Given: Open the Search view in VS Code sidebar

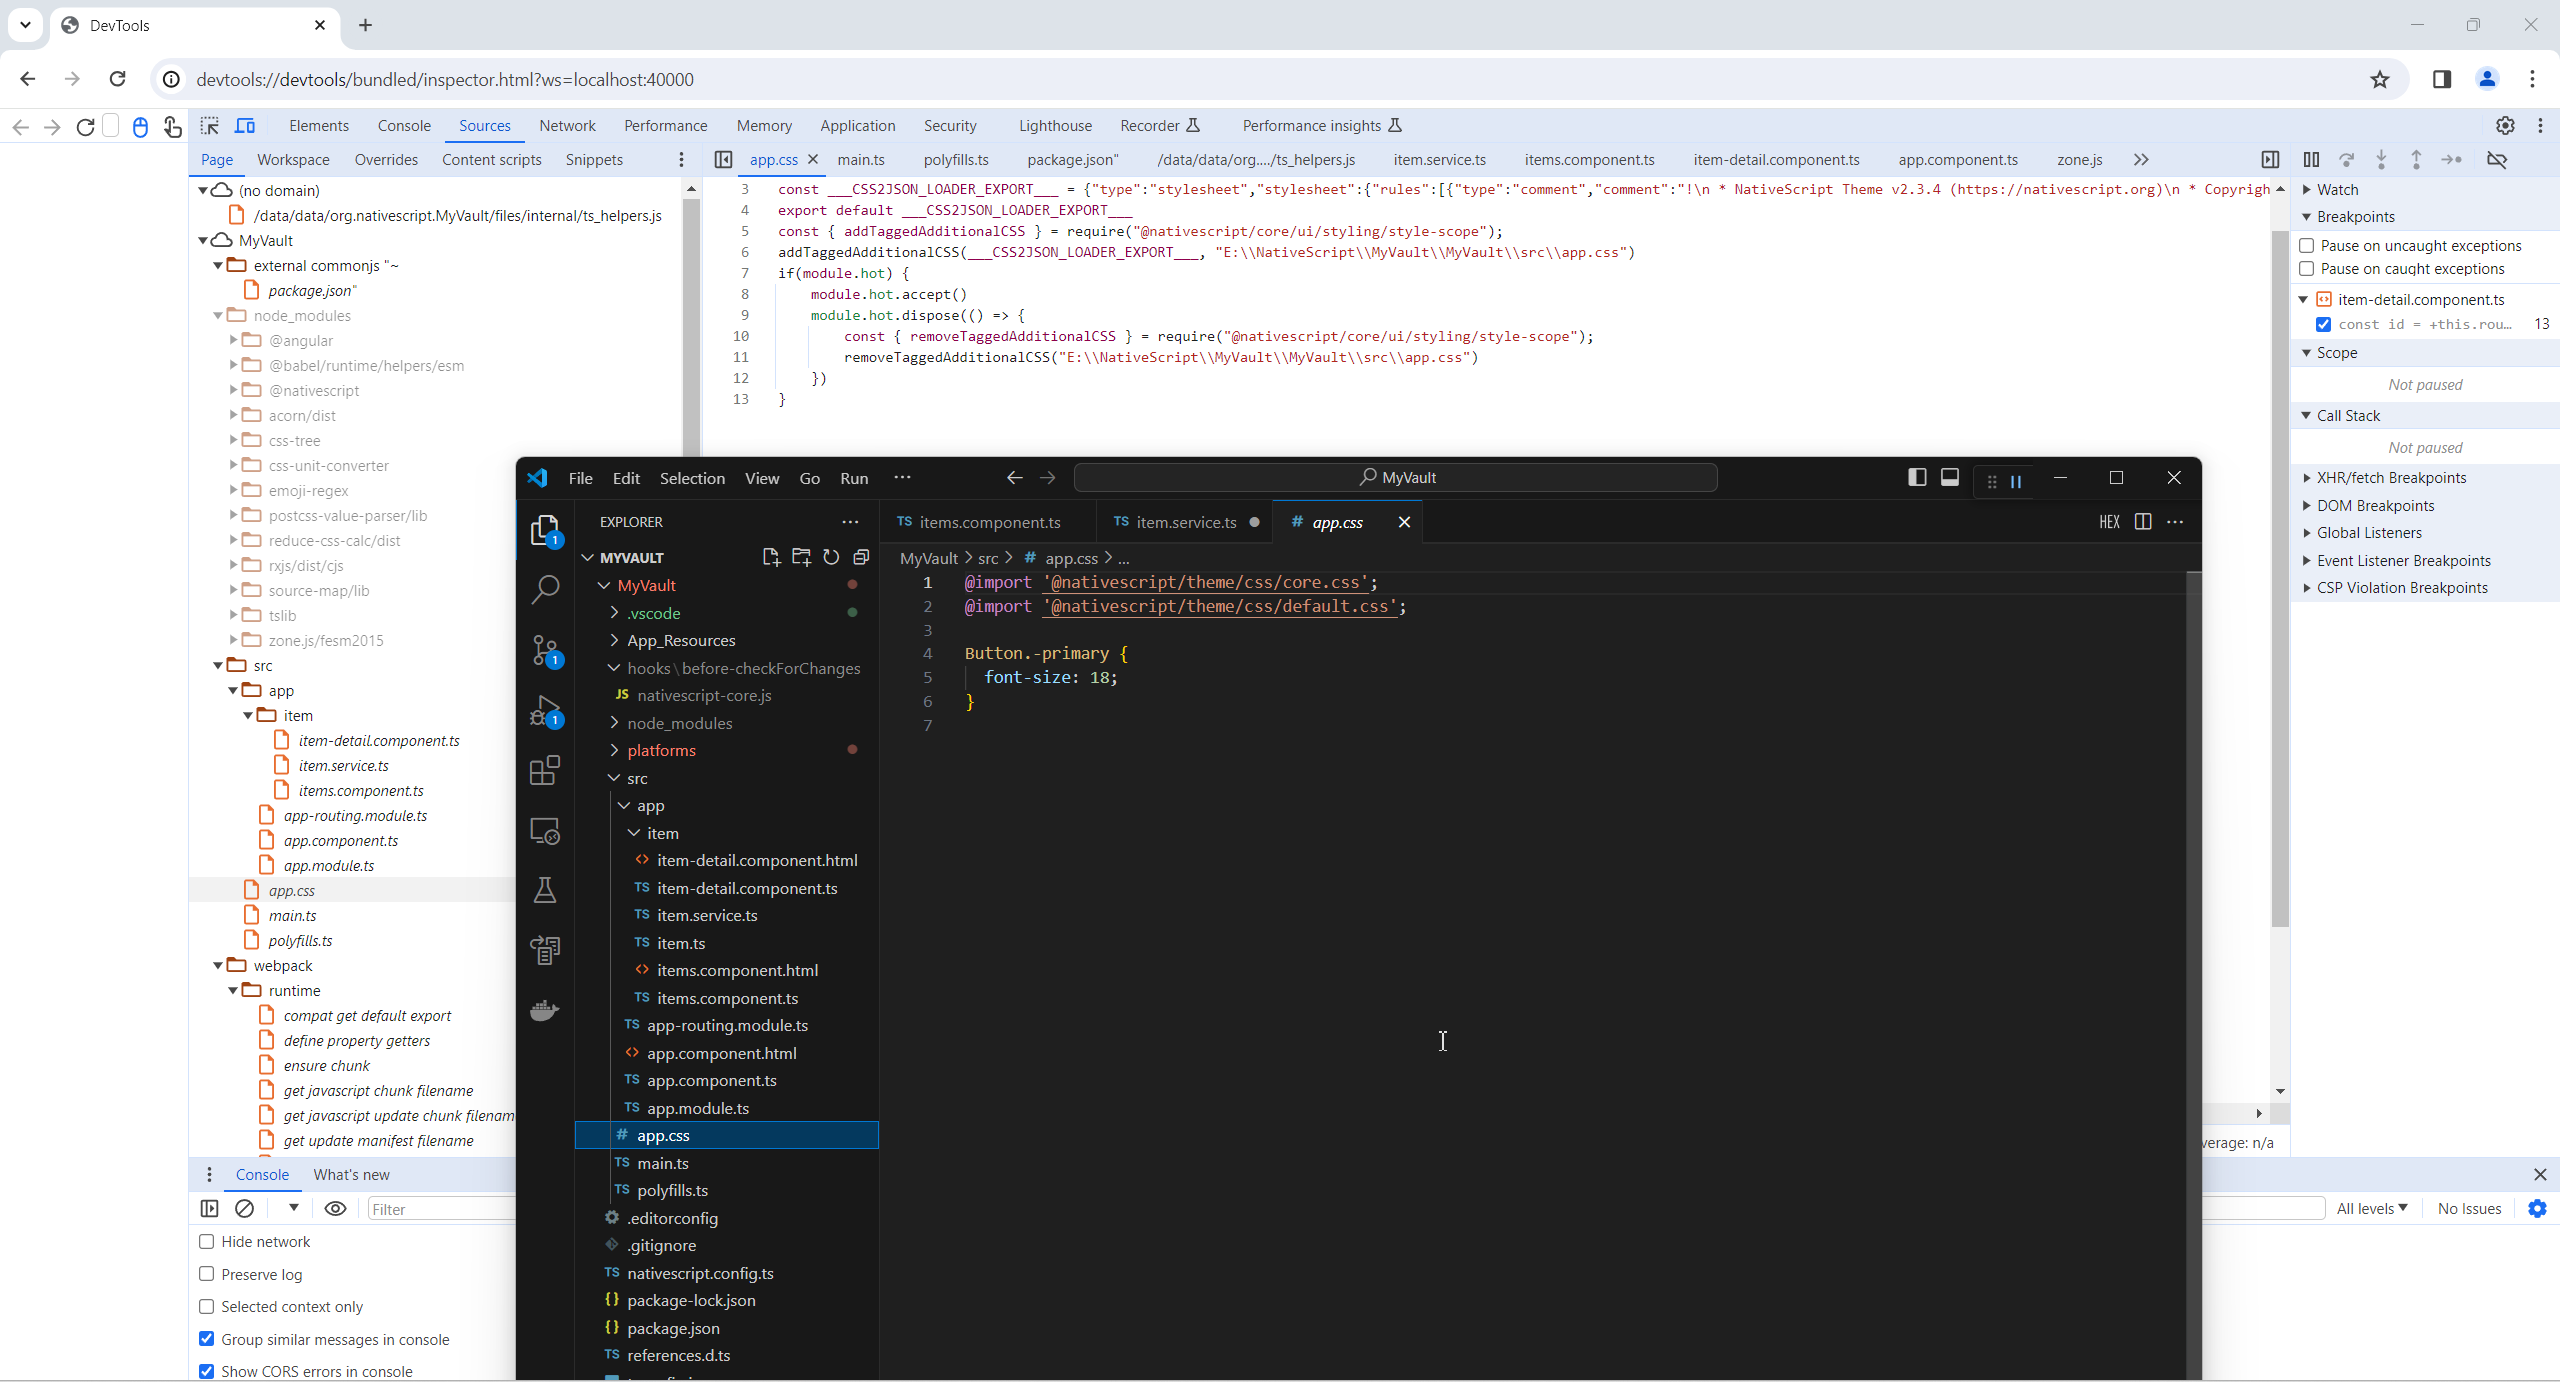Looking at the screenshot, I should coord(546,590).
